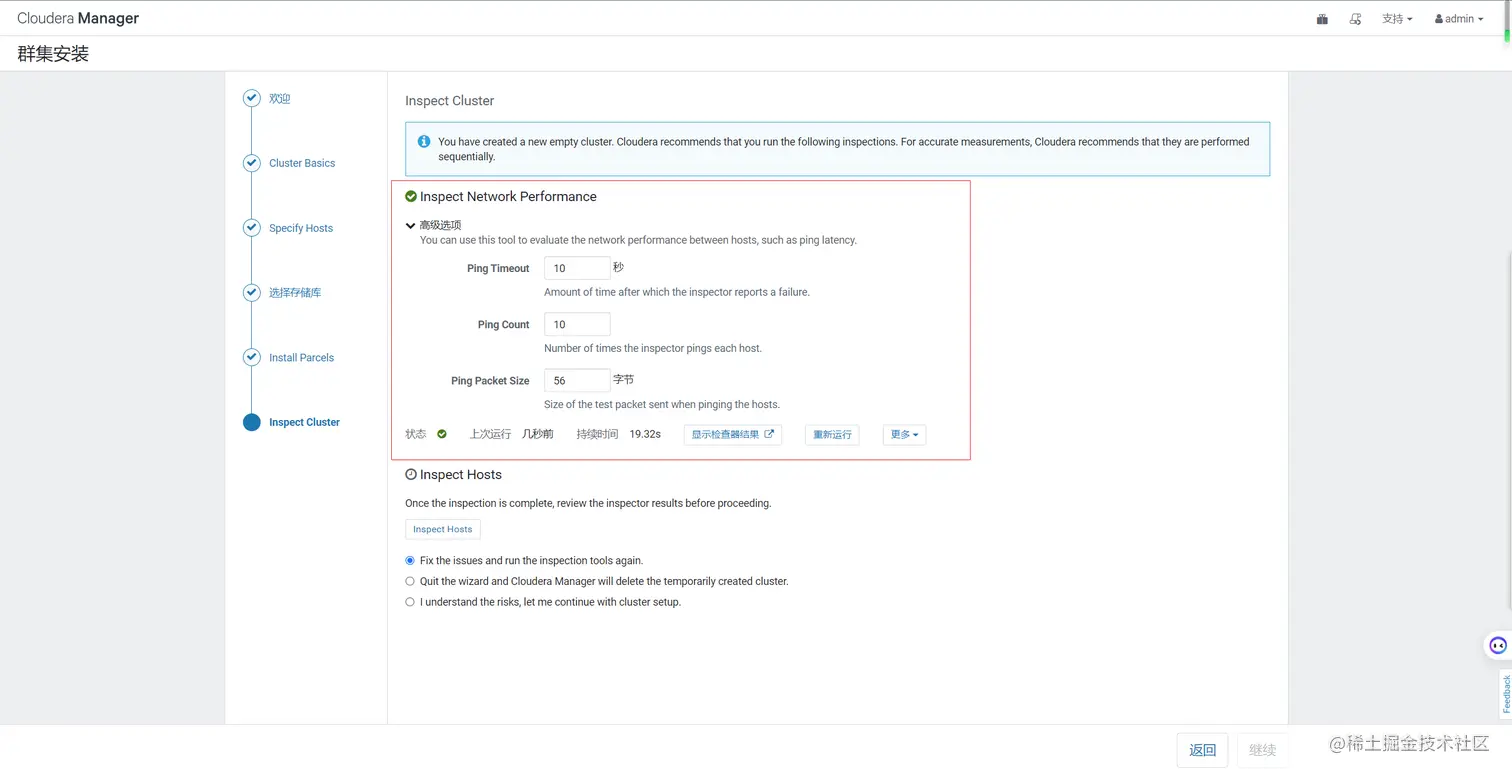This screenshot has height=776, width=1512.
Task: Click the Inspect Cluster current step circle
Action: [x=252, y=422]
